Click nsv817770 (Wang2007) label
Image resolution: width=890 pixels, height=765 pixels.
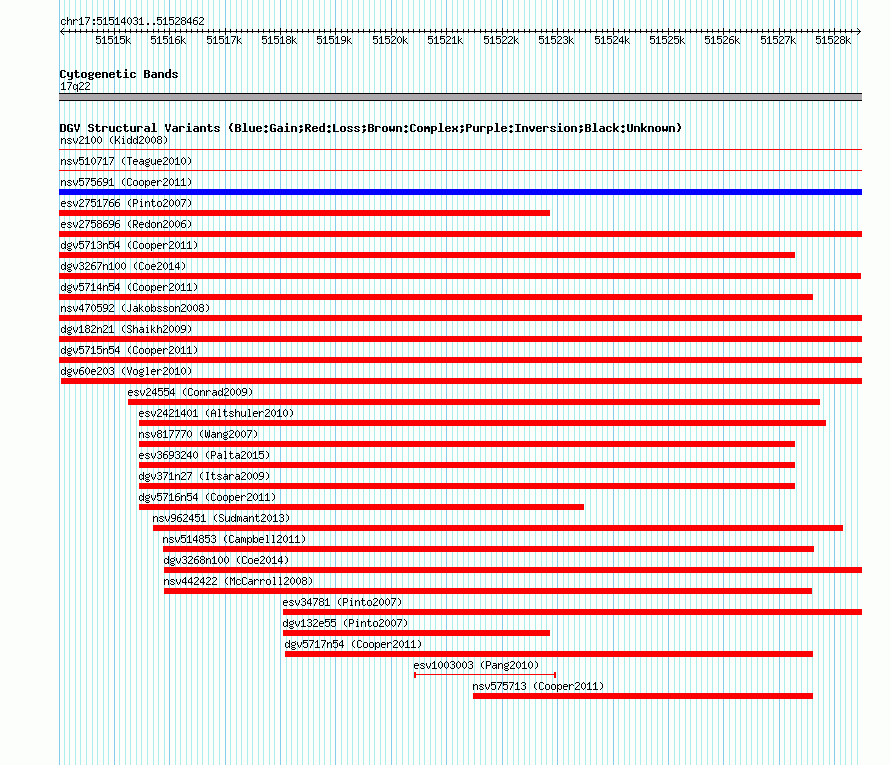pos(198,434)
